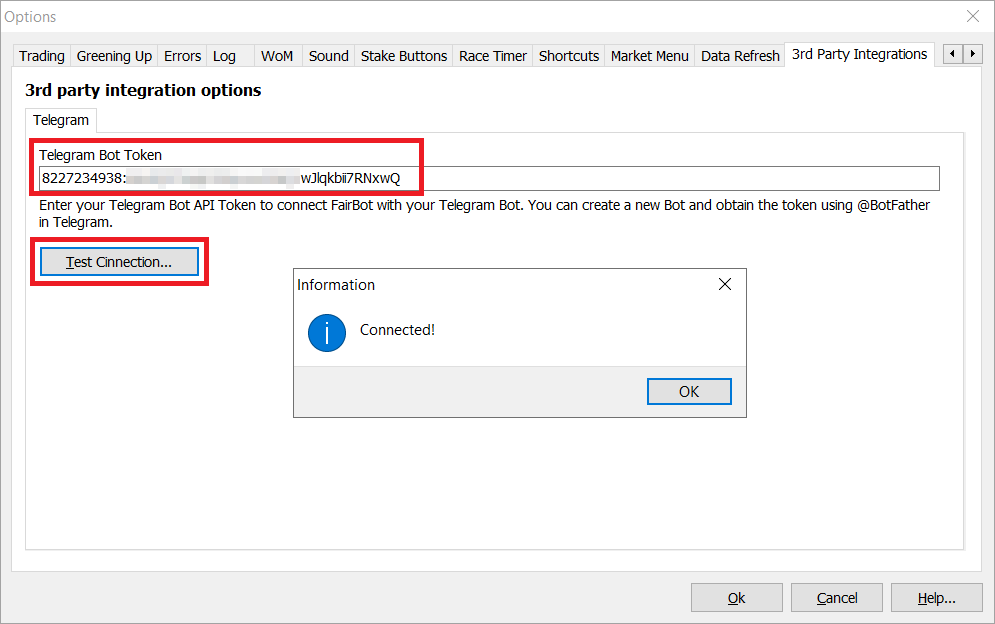Select the Telegram sub-tab
The height and width of the screenshot is (624, 995).
(61, 120)
